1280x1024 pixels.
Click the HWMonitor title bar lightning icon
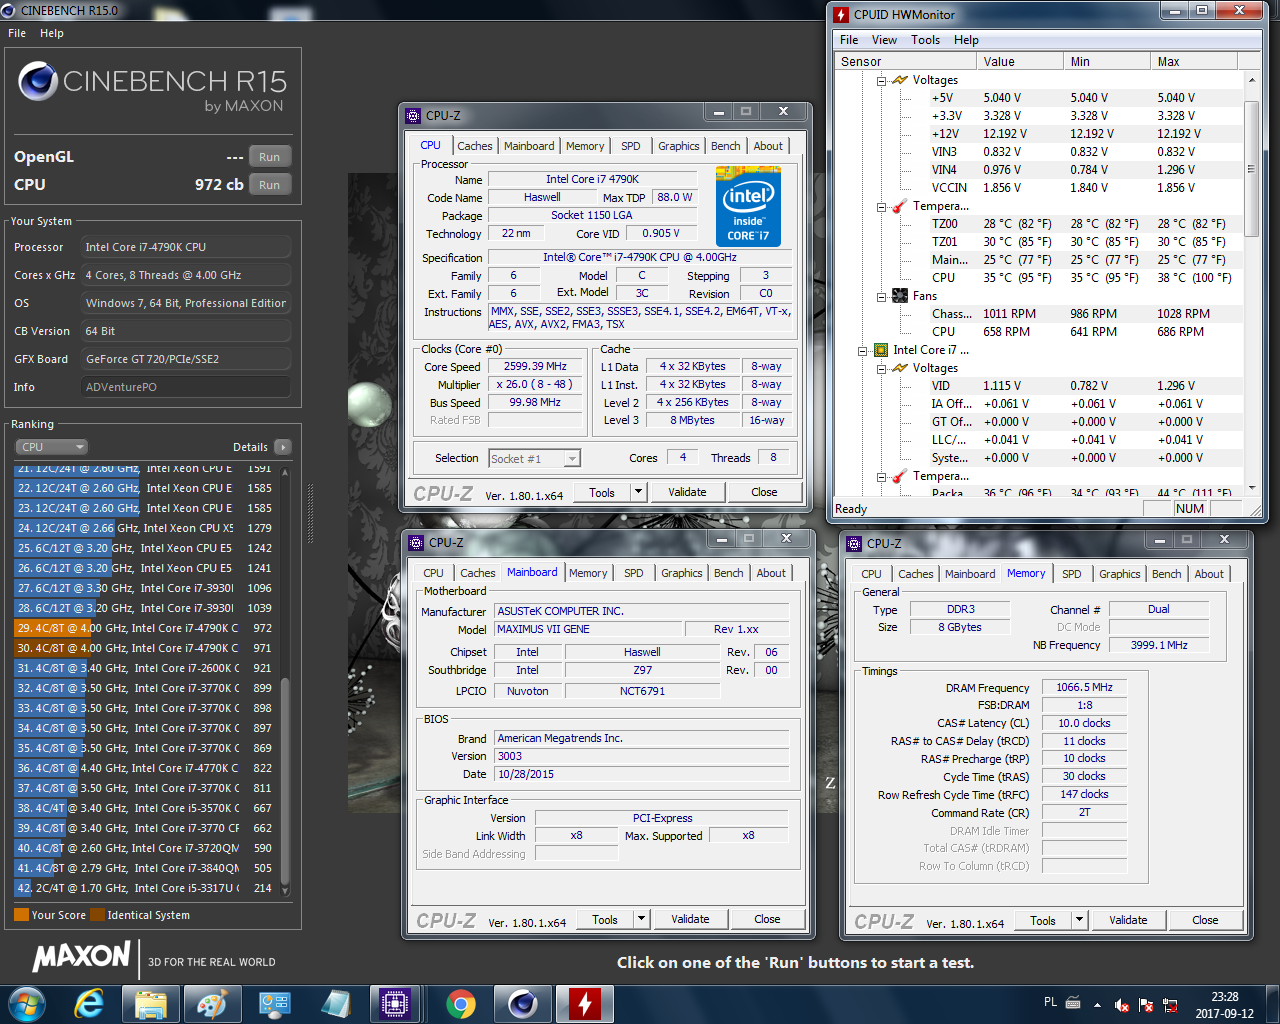point(841,14)
